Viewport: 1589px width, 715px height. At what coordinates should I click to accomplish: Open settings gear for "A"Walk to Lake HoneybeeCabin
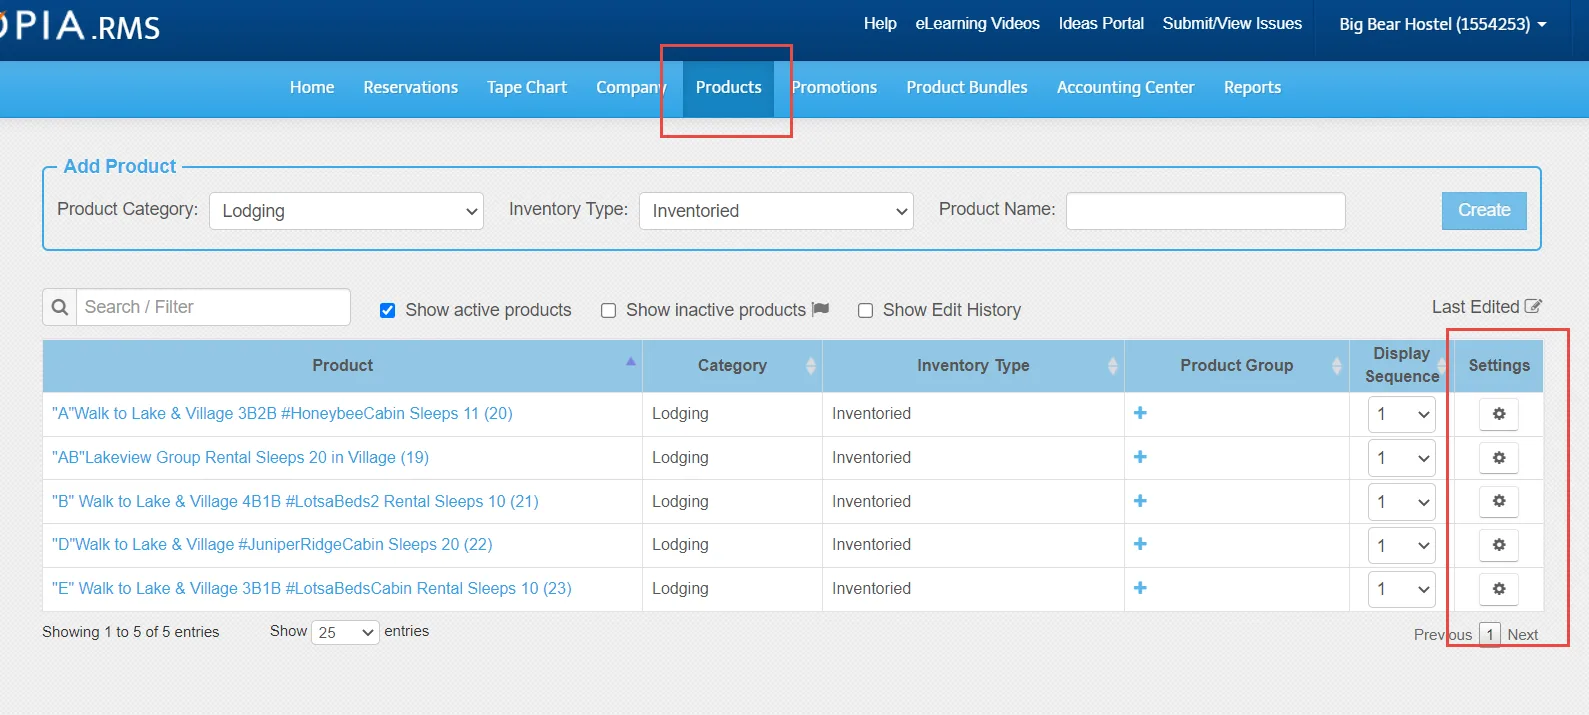1498,414
